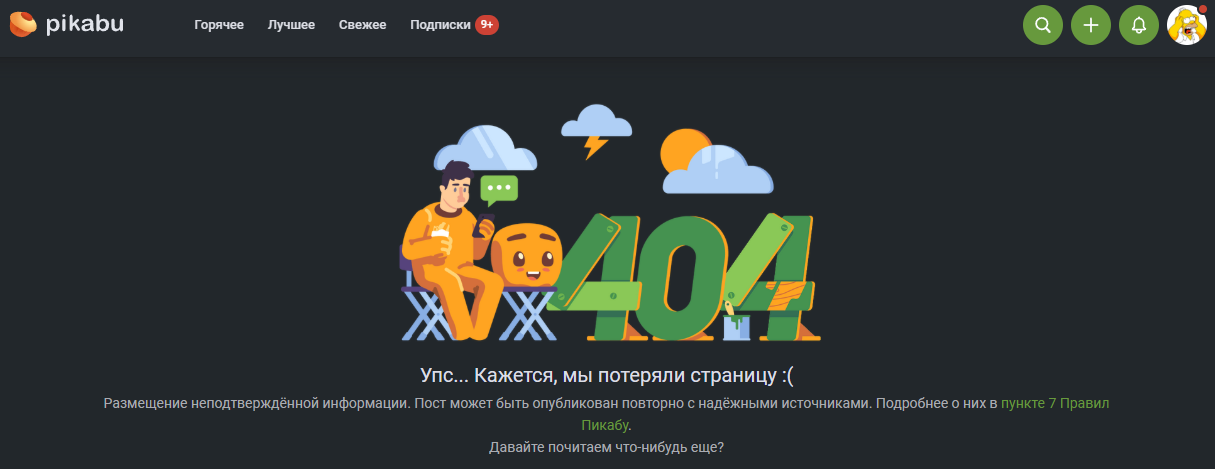Screen dimensions: 1215x469
Task: Open the Подписки feed
Action: pyautogui.click(x=440, y=25)
